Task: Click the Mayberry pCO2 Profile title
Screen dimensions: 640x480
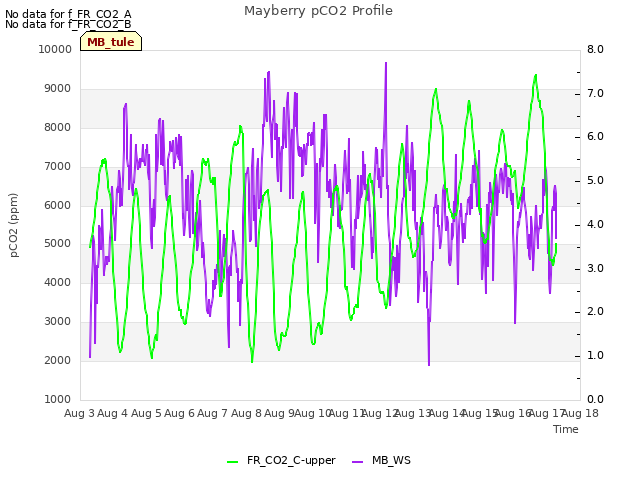Action: [318, 11]
